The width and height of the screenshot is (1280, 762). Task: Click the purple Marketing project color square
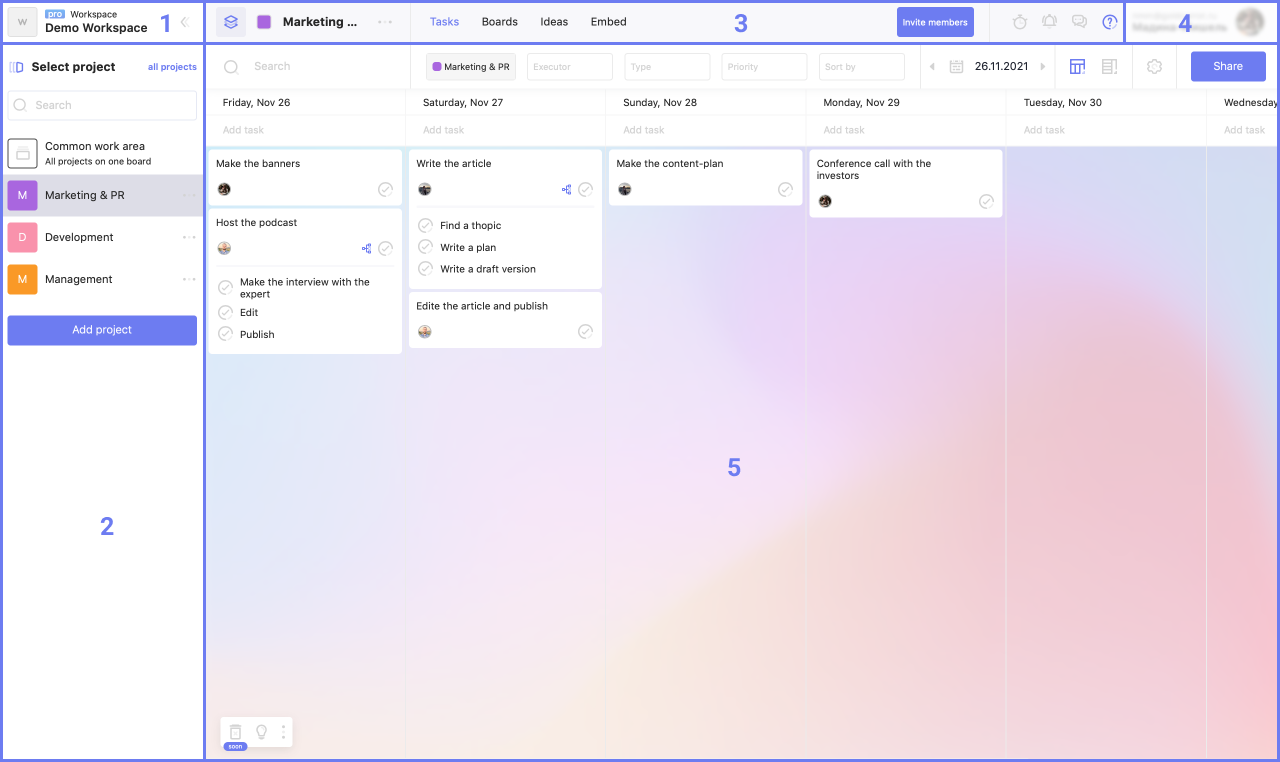pyautogui.click(x=264, y=22)
